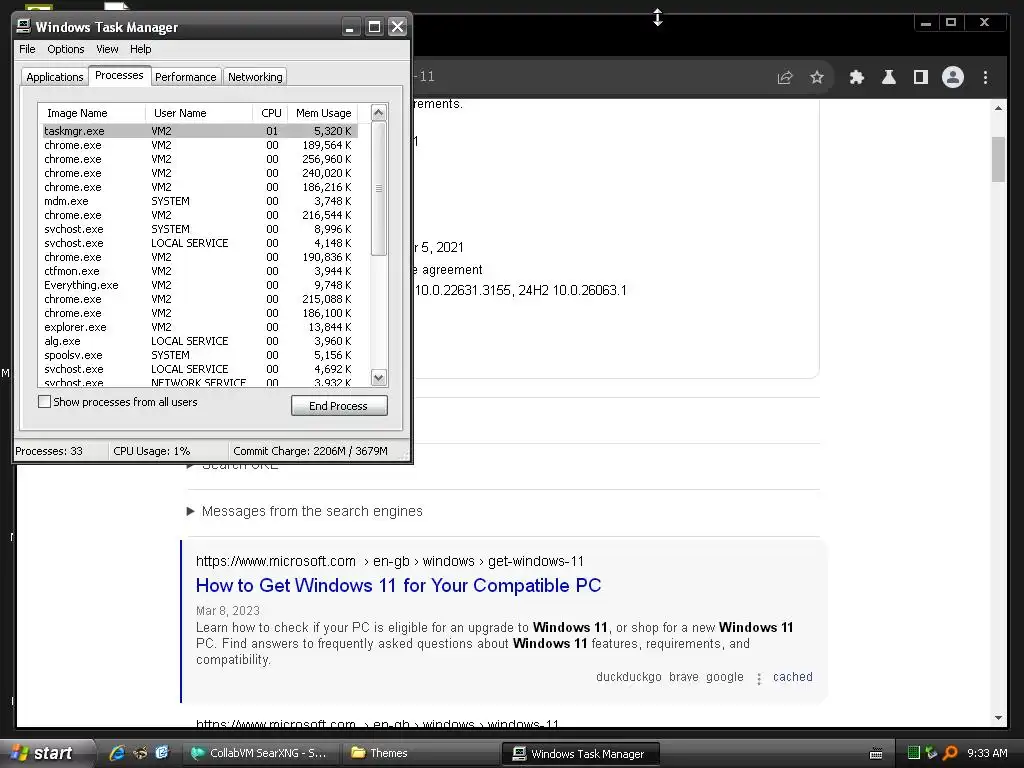Open Chrome Labs flask icon
The width and height of the screenshot is (1024, 768).
(x=889, y=78)
